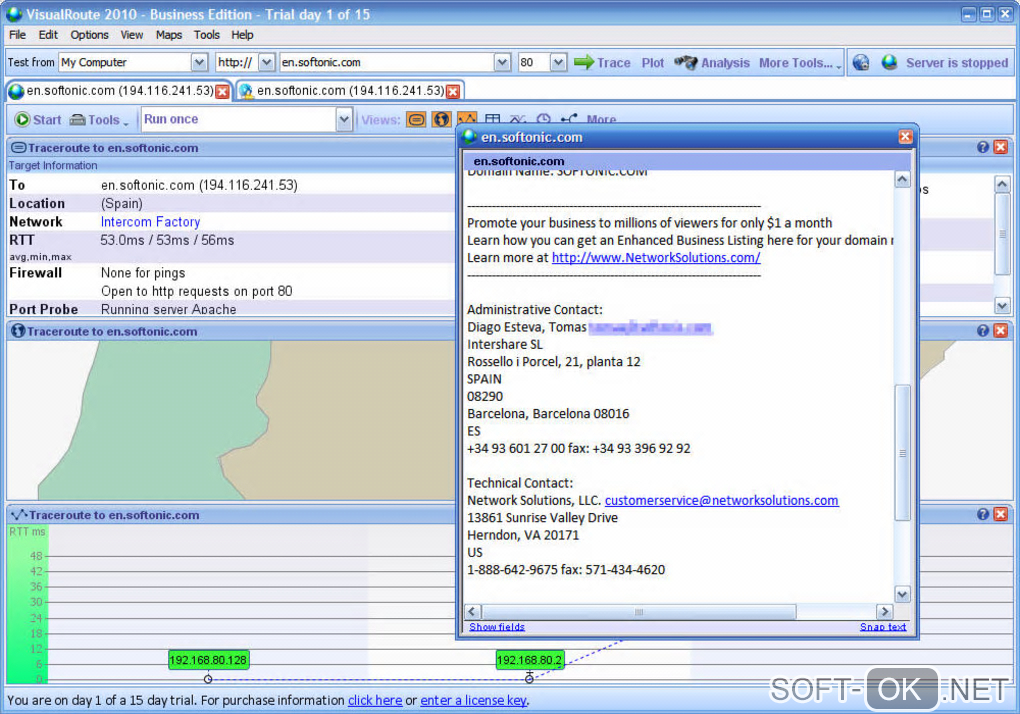Toggle the Clock history view icon
This screenshot has height=714, width=1020.
coord(543,118)
